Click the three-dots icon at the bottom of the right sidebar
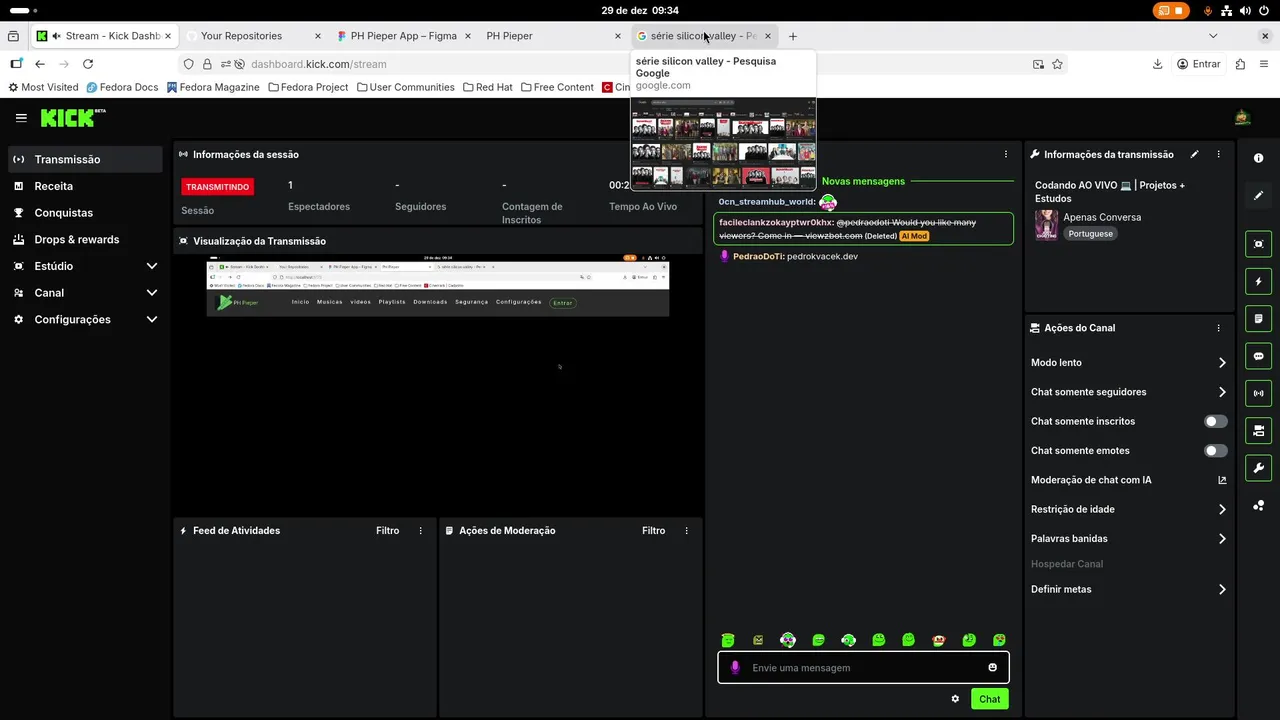1280x720 pixels. [x=1258, y=506]
